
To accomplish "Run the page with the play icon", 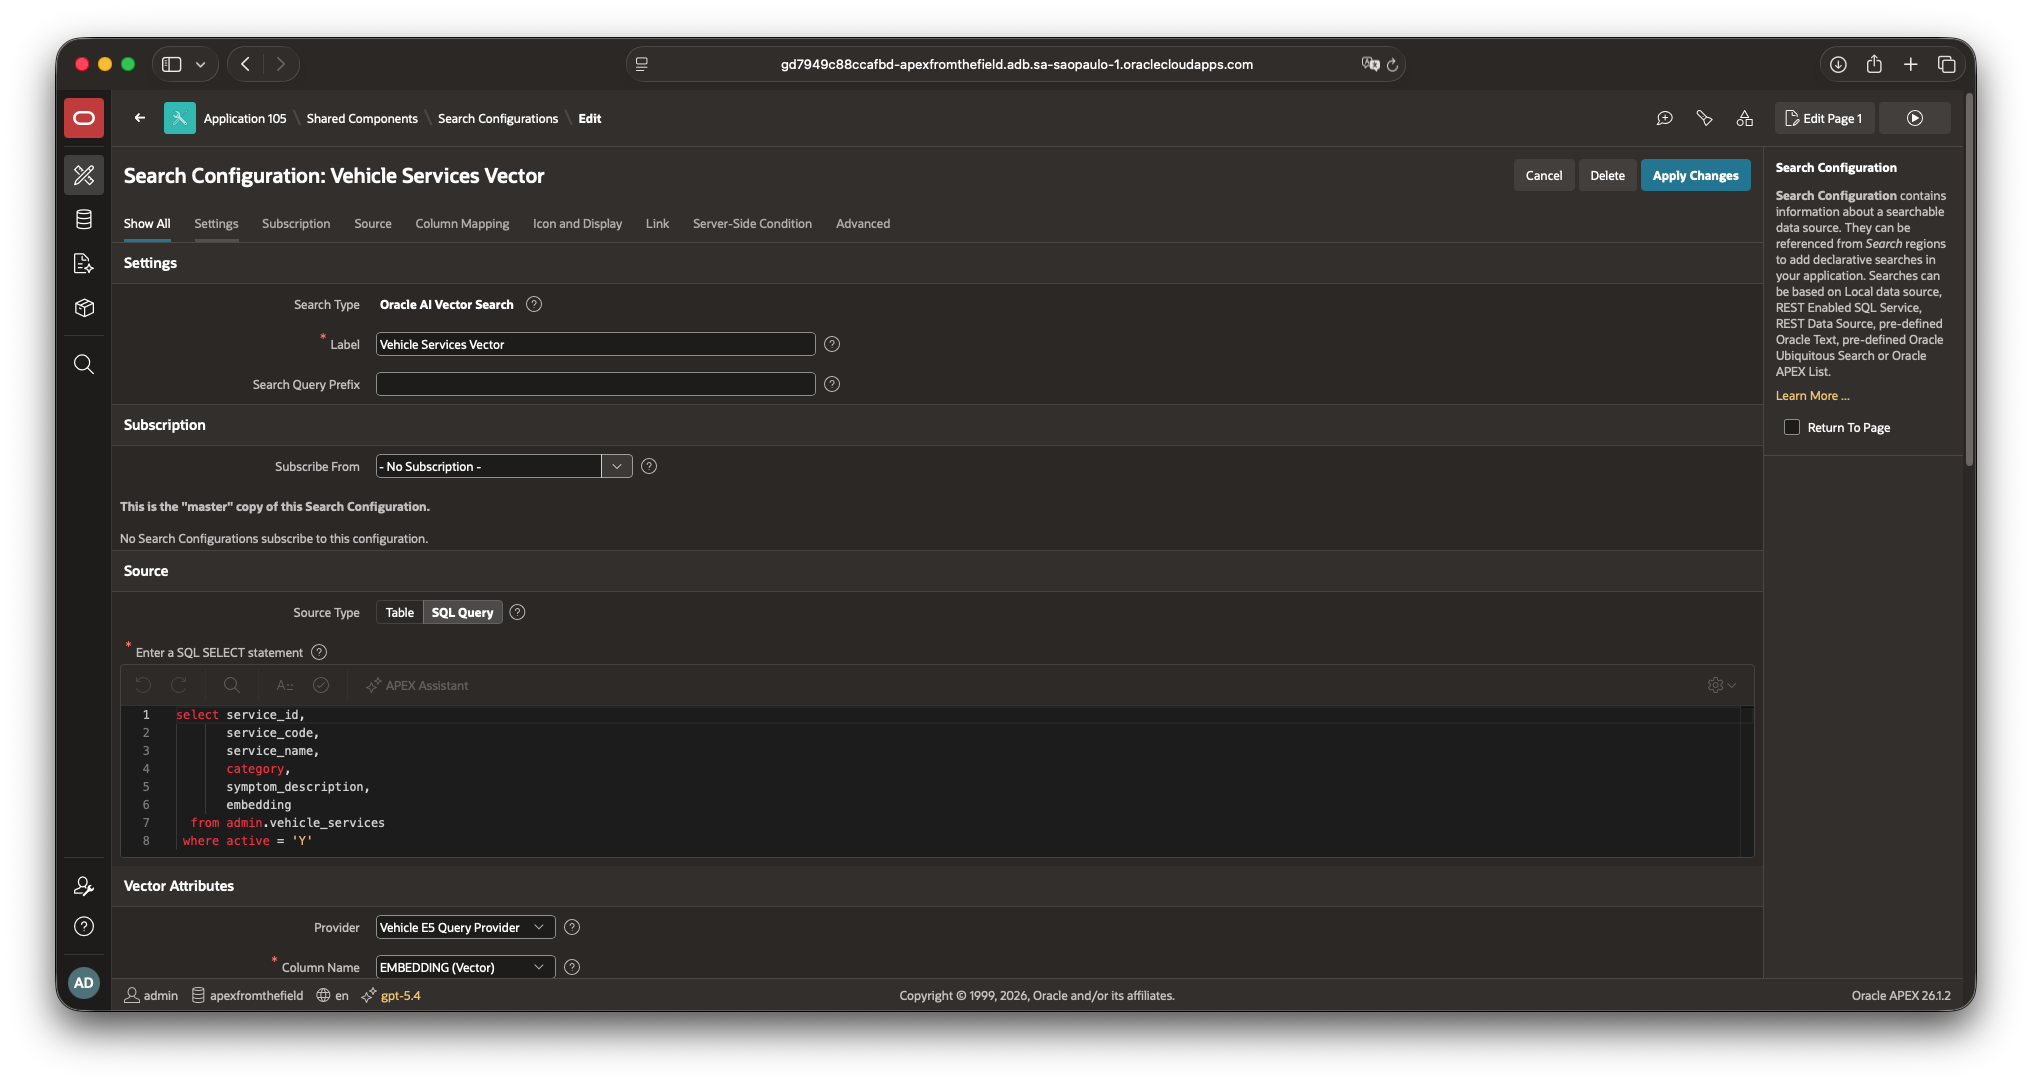I will (1914, 118).
